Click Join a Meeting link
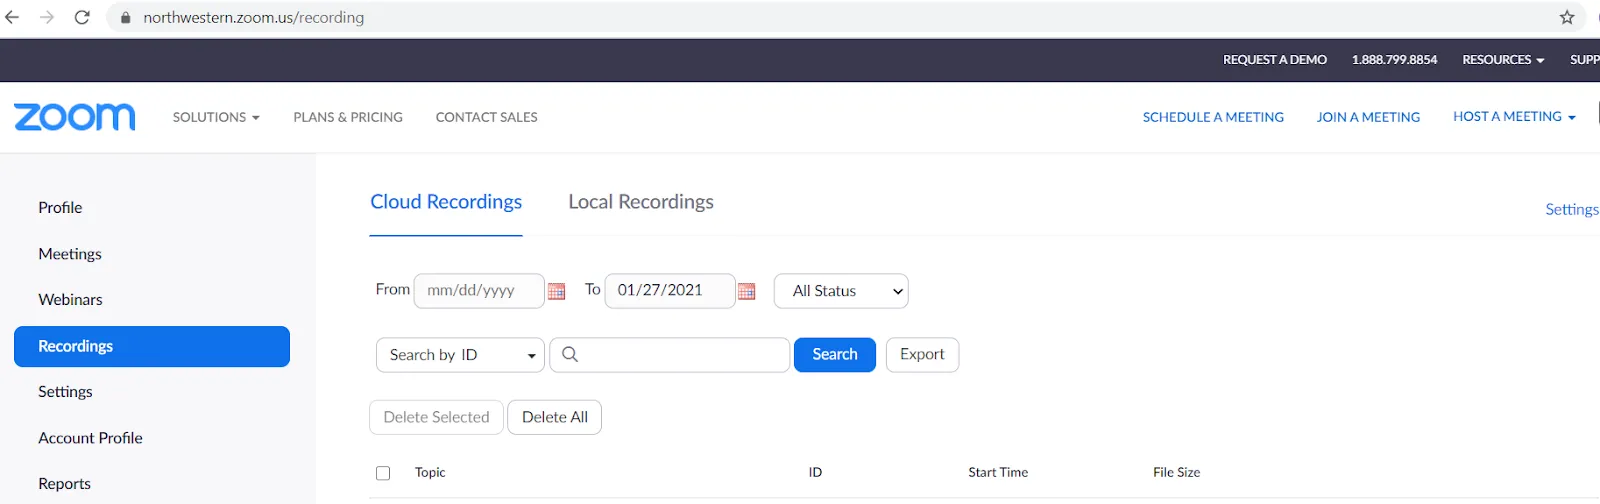This screenshot has width=1600, height=504. (1368, 117)
